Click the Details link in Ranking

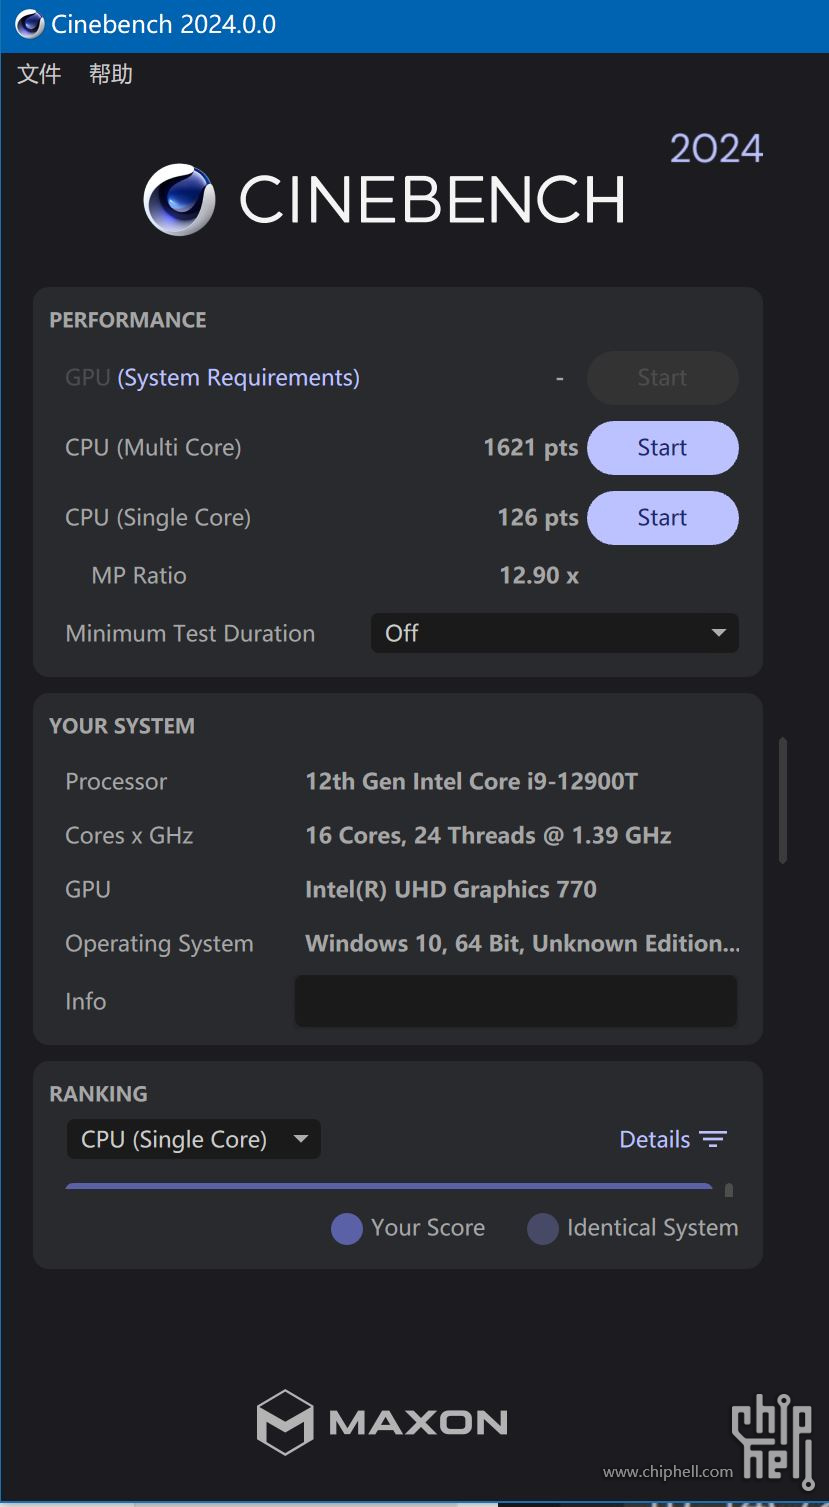point(655,1139)
